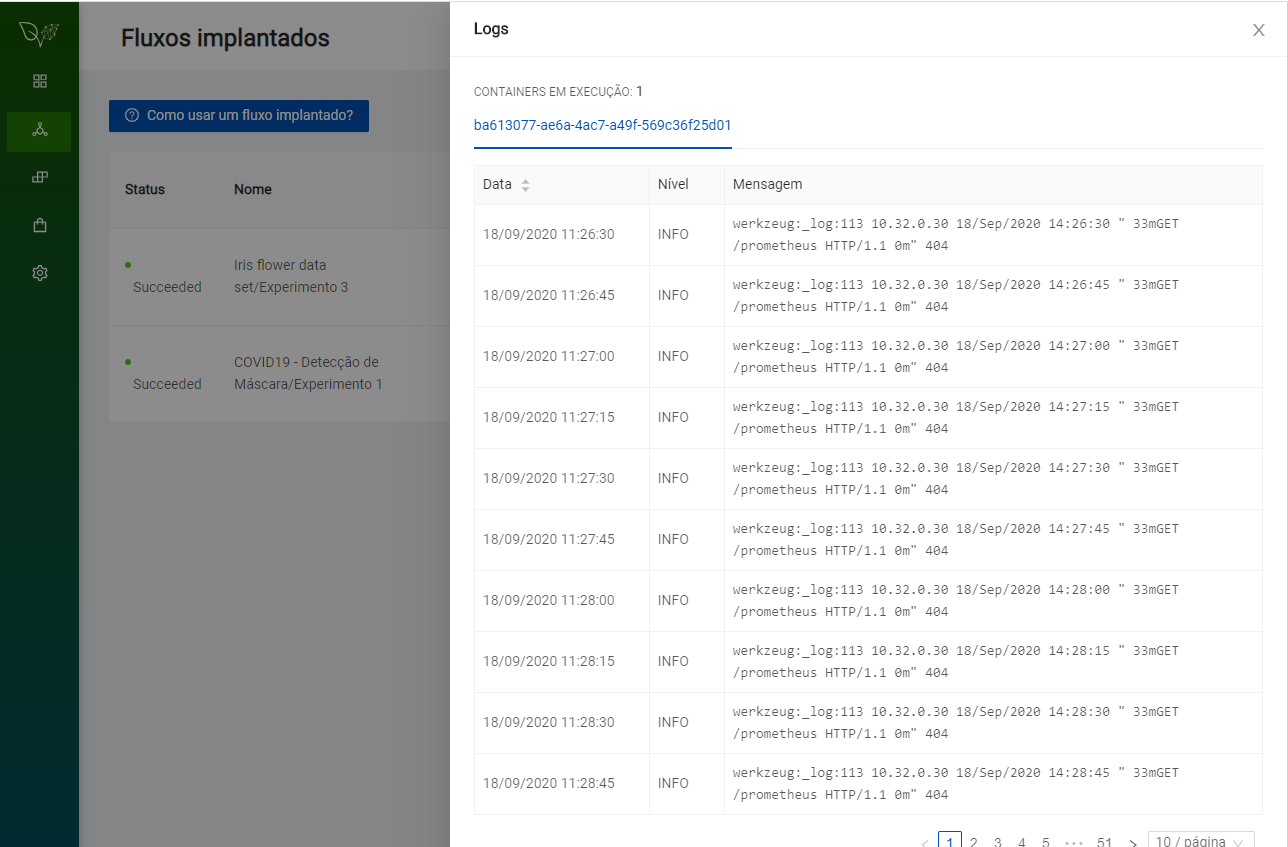
Task: Click log message with 14:27:00 timestamp
Action: 956,357
